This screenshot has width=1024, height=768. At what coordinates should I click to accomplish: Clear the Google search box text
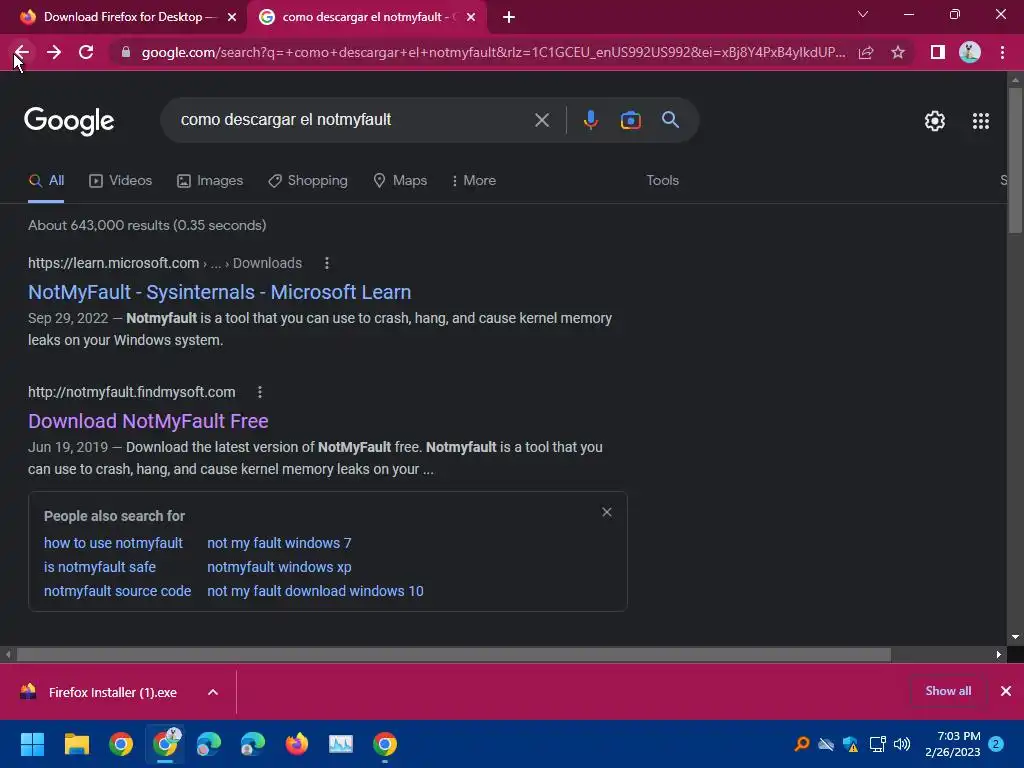[x=541, y=120]
